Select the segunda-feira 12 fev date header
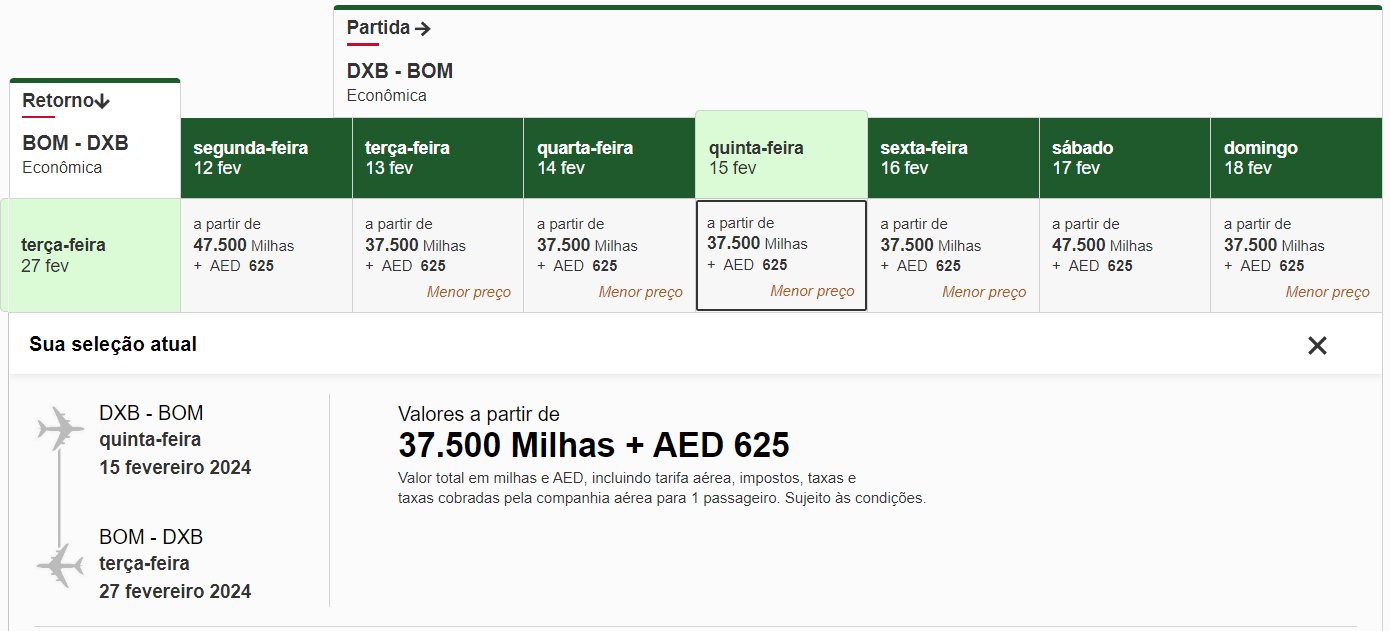The height and width of the screenshot is (631, 1390). coord(267,158)
